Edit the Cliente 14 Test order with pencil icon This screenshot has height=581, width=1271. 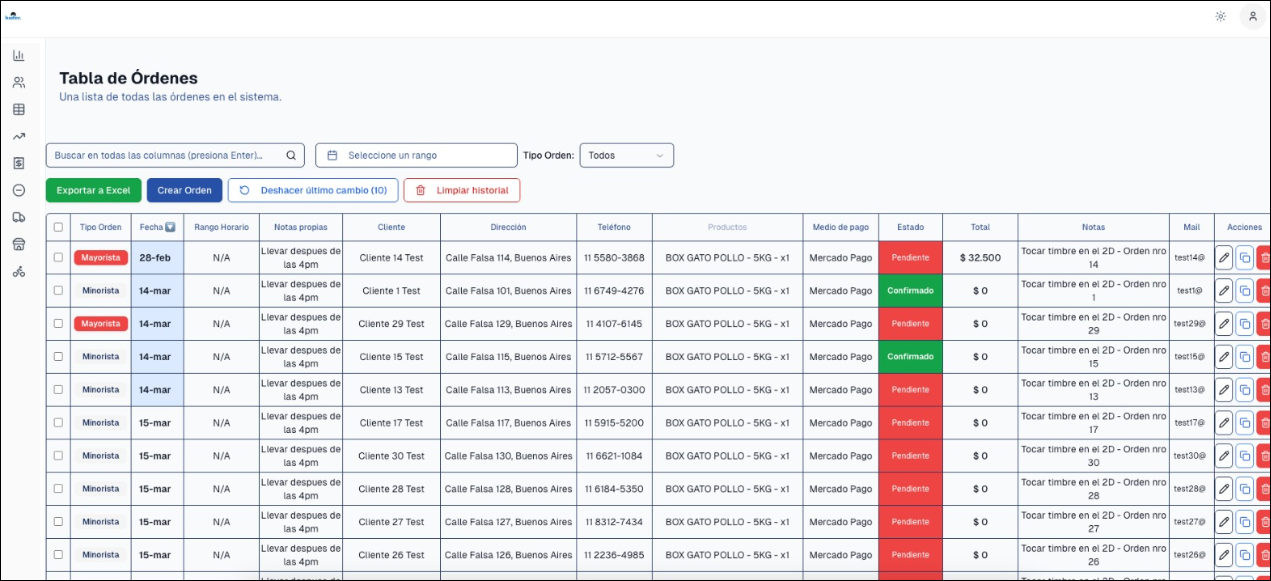(x=1223, y=258)
